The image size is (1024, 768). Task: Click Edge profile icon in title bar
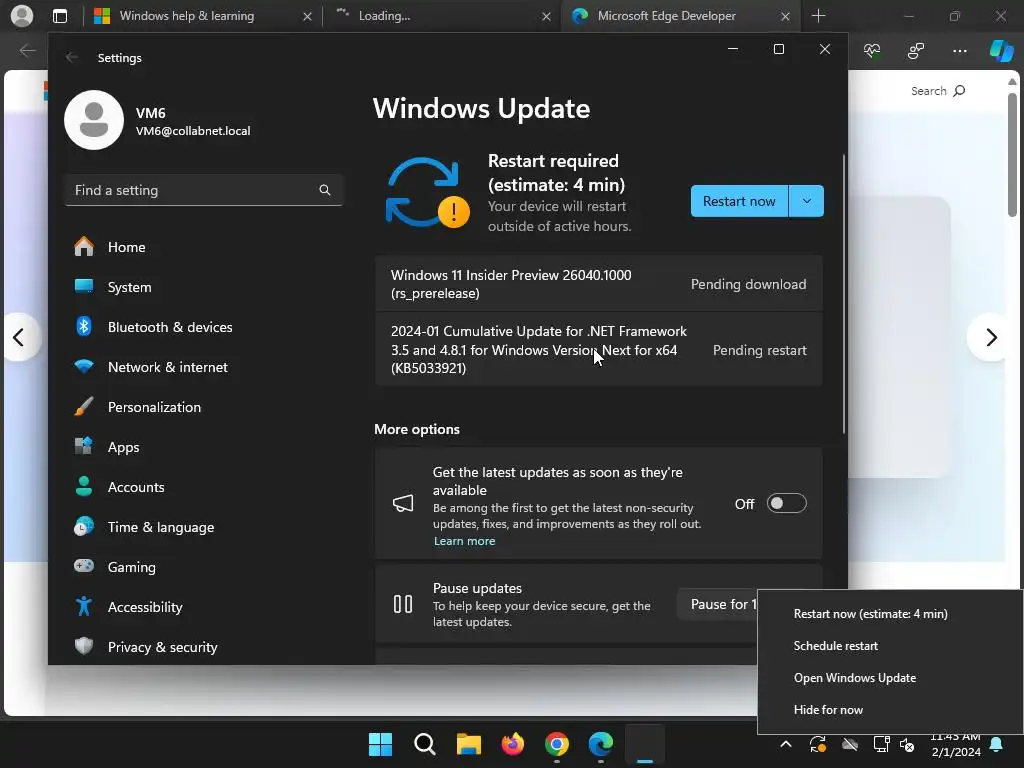(x=22, y=16)
